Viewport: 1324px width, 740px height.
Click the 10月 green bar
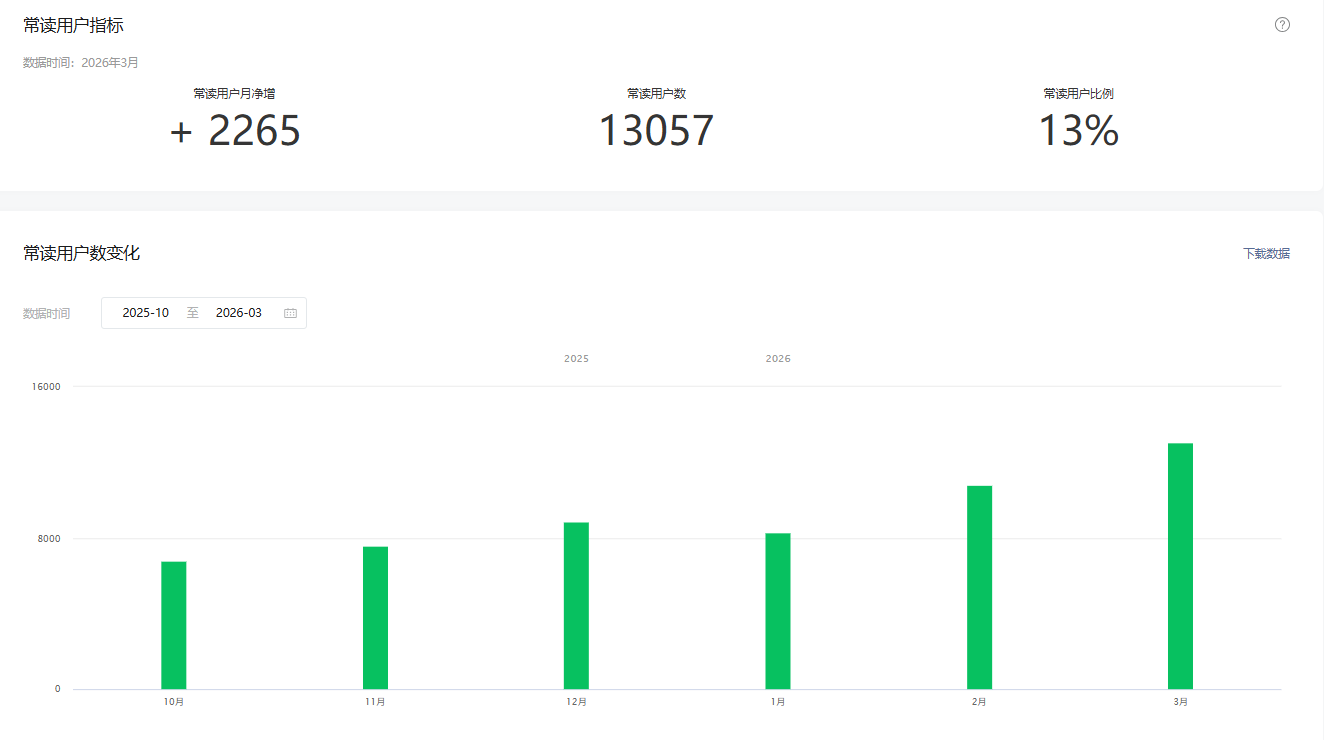click(x=174, y=625)
